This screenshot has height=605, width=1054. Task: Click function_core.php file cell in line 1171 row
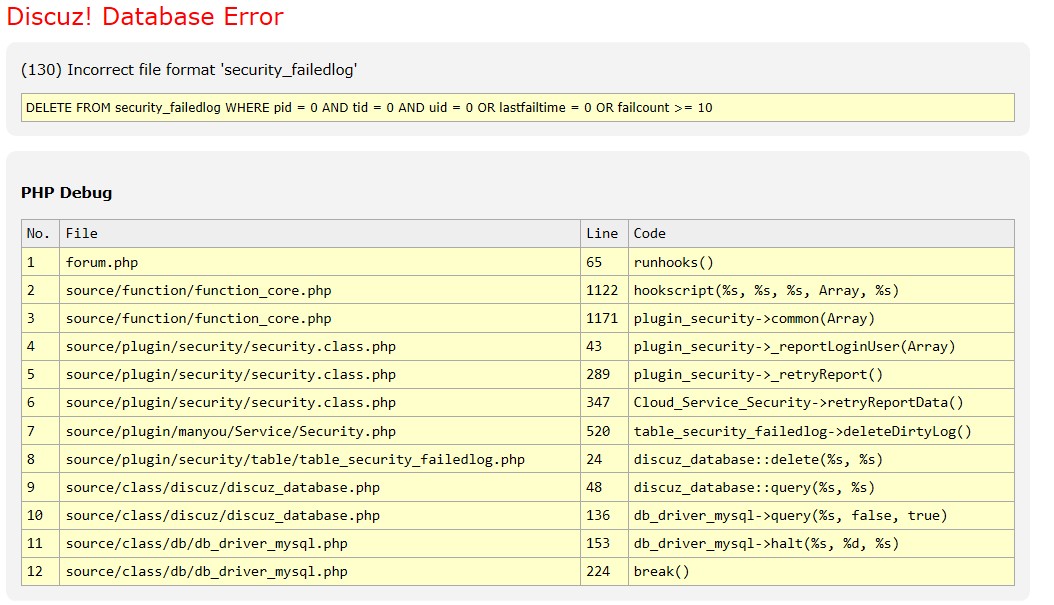320,319
